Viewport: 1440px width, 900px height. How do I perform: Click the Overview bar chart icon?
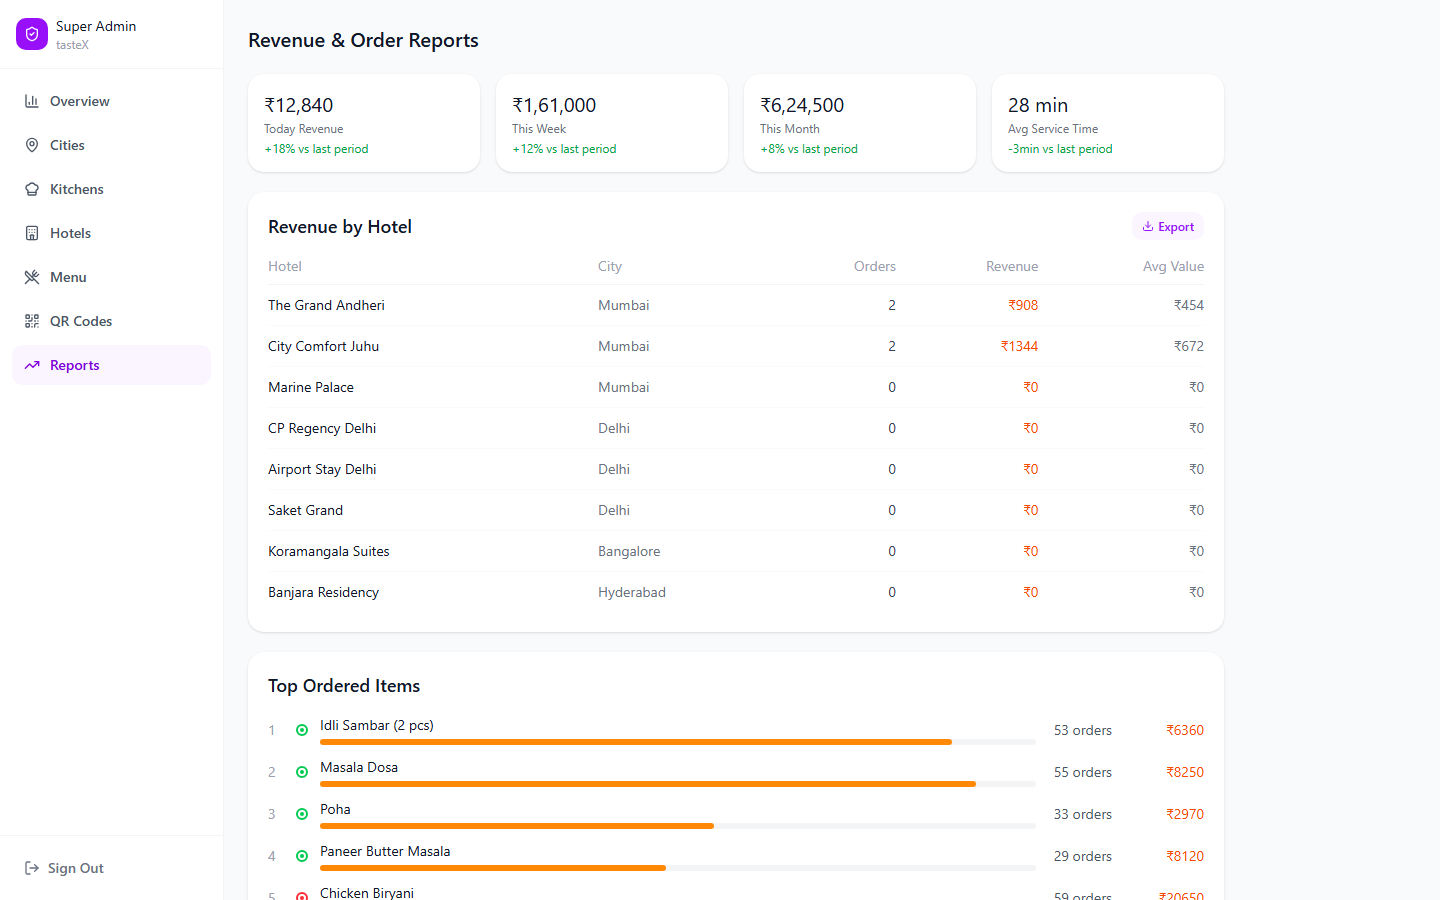tap(32, 101)
